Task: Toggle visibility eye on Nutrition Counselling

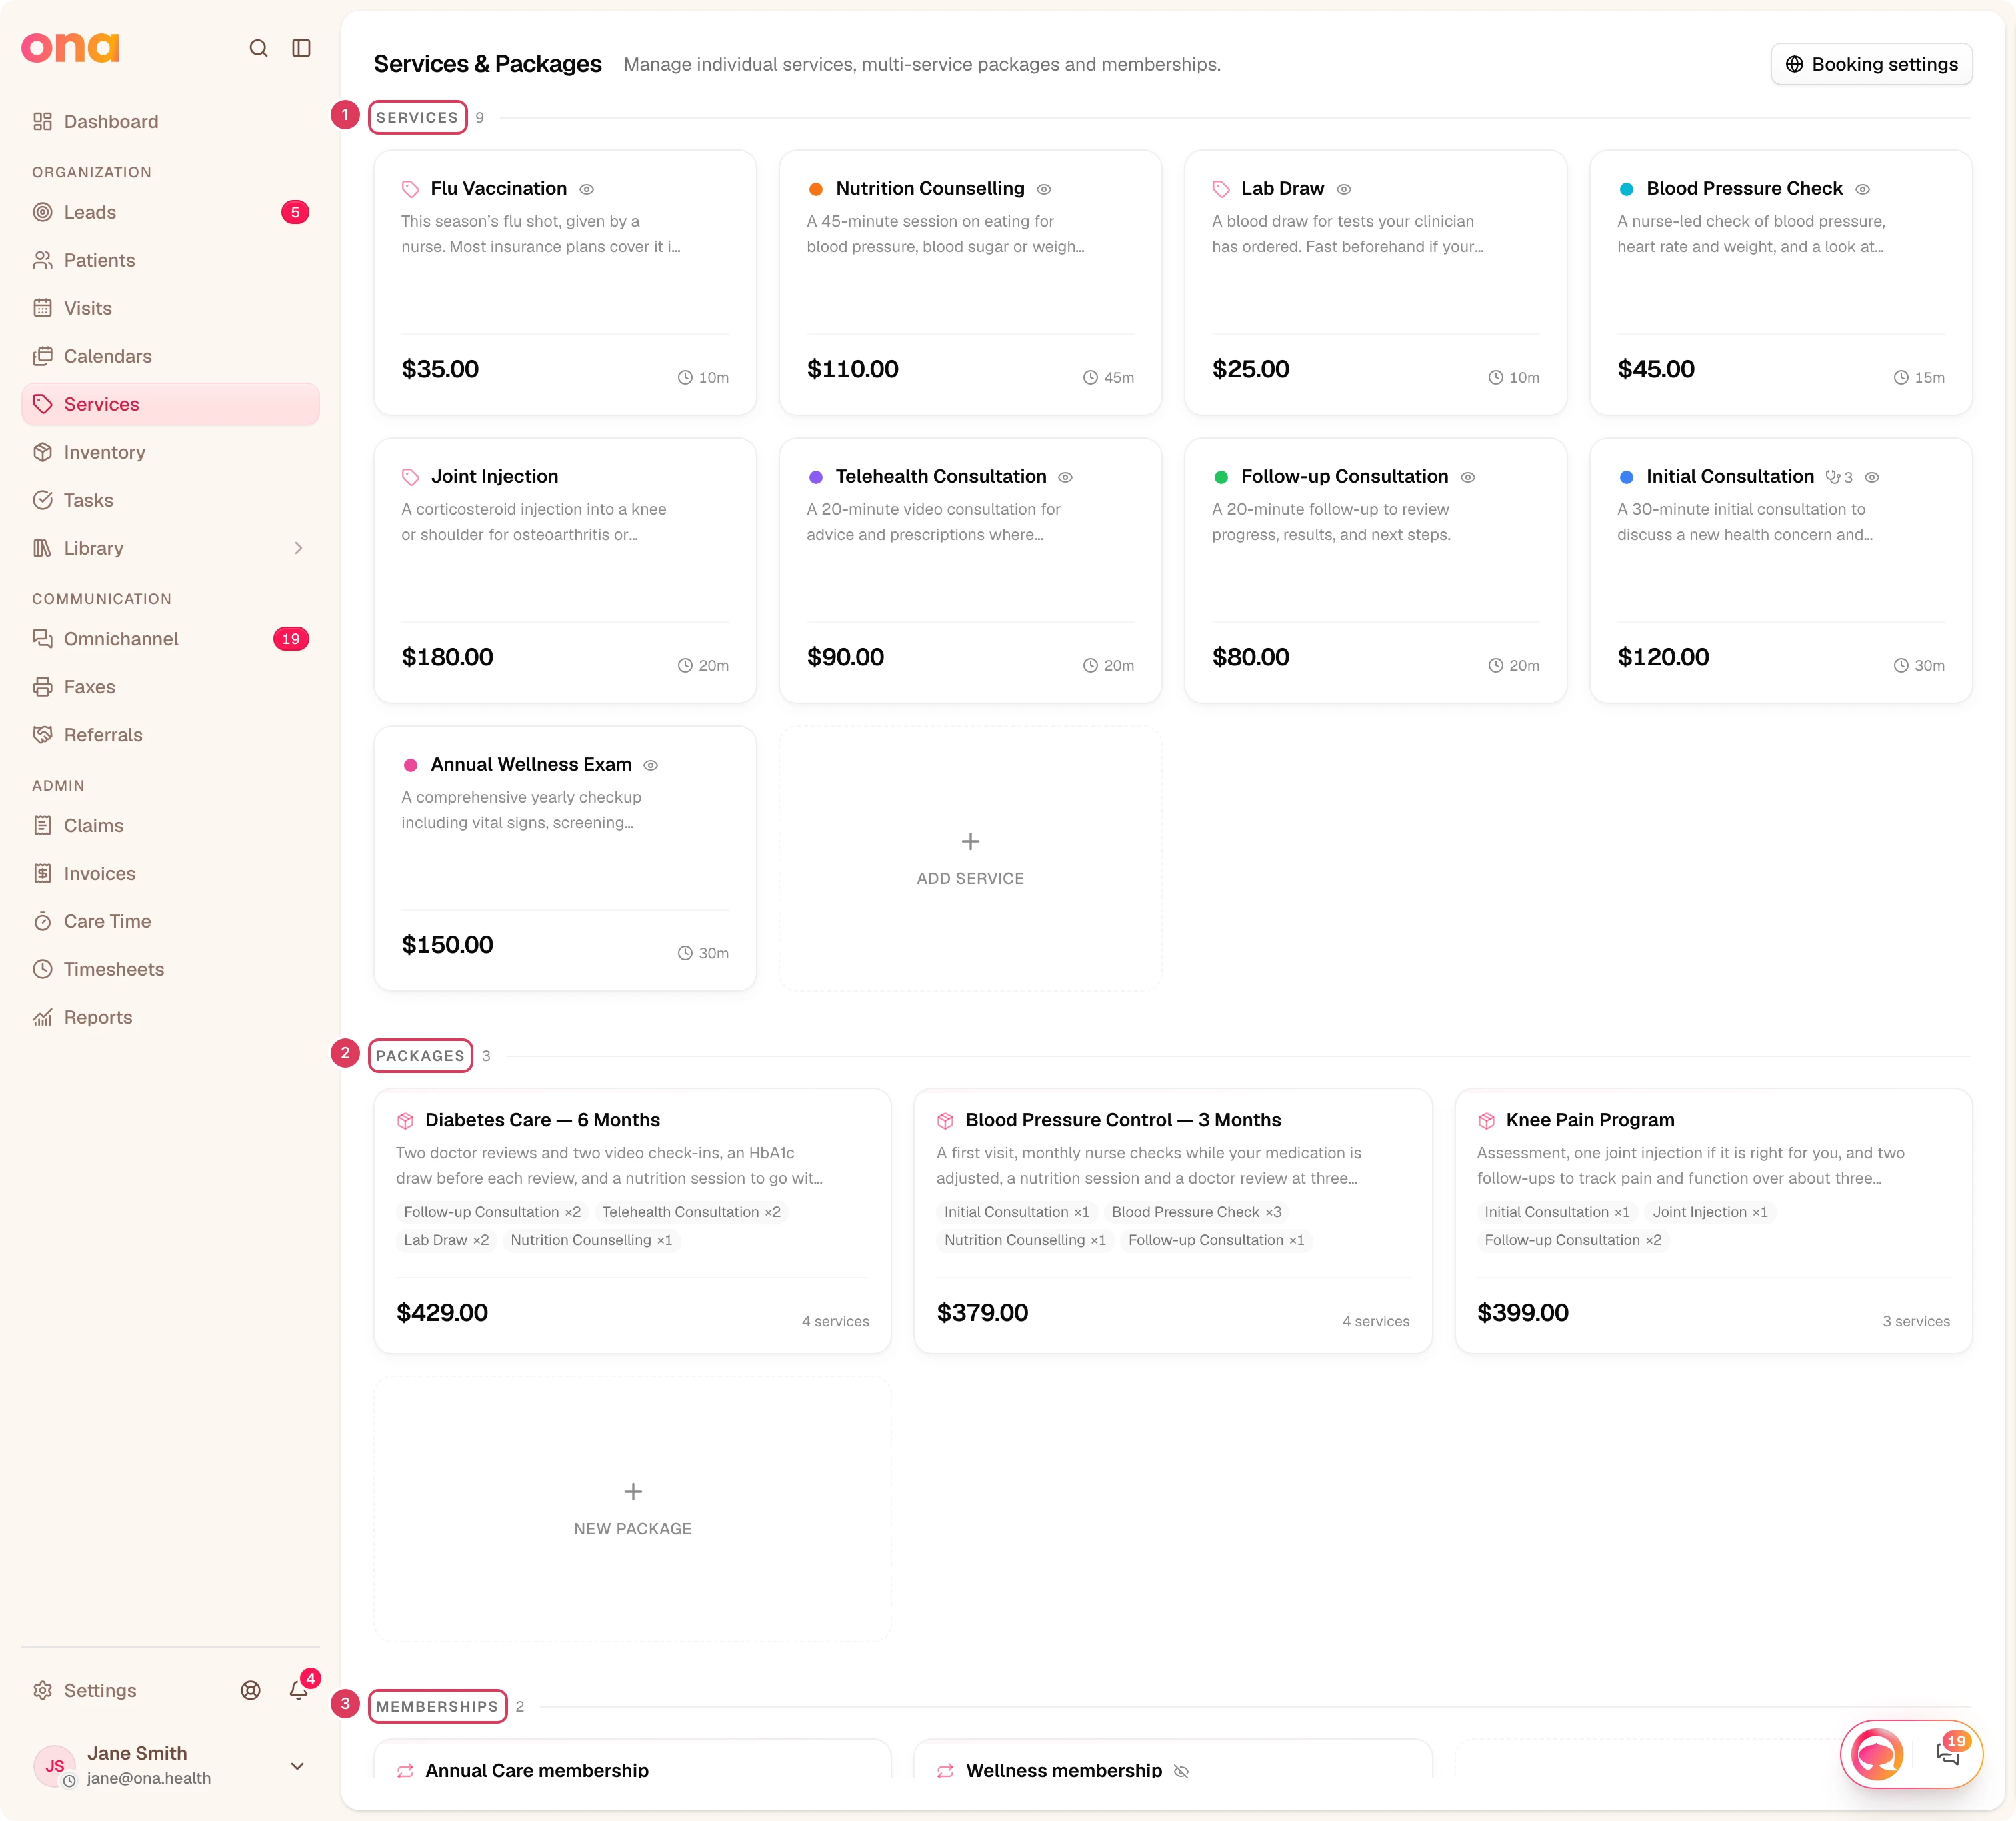Action: click(1044, 189)
